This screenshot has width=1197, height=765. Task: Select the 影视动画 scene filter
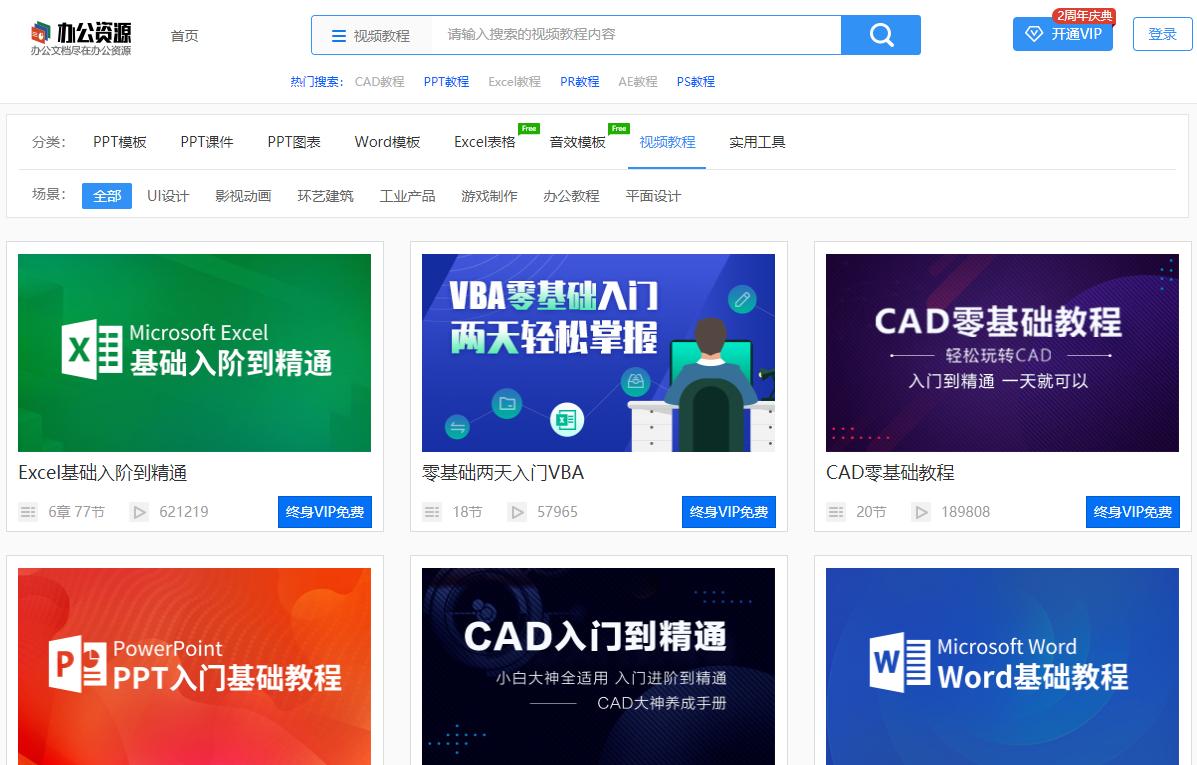[x=243, y=197]
